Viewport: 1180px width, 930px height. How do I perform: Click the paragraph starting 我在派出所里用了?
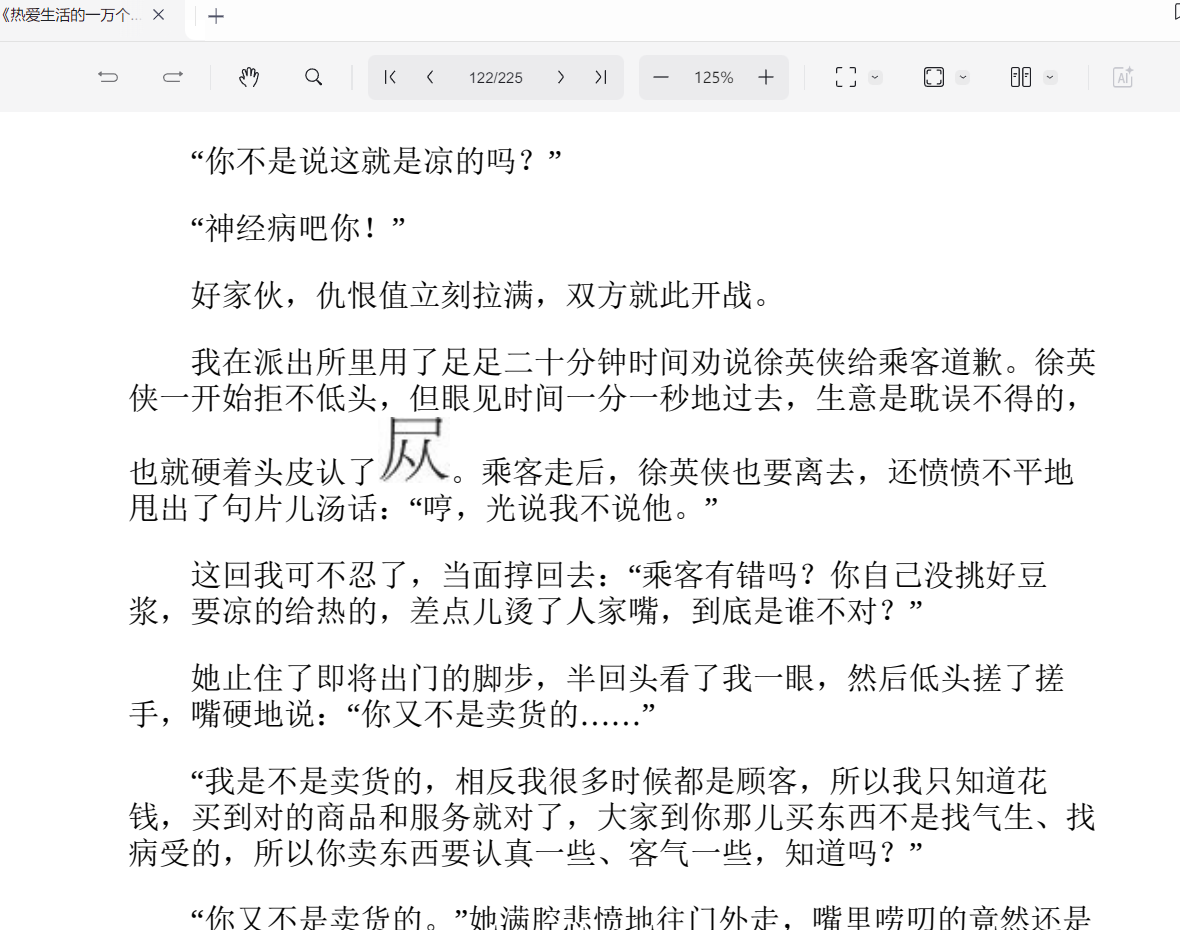tap(612, 434)
